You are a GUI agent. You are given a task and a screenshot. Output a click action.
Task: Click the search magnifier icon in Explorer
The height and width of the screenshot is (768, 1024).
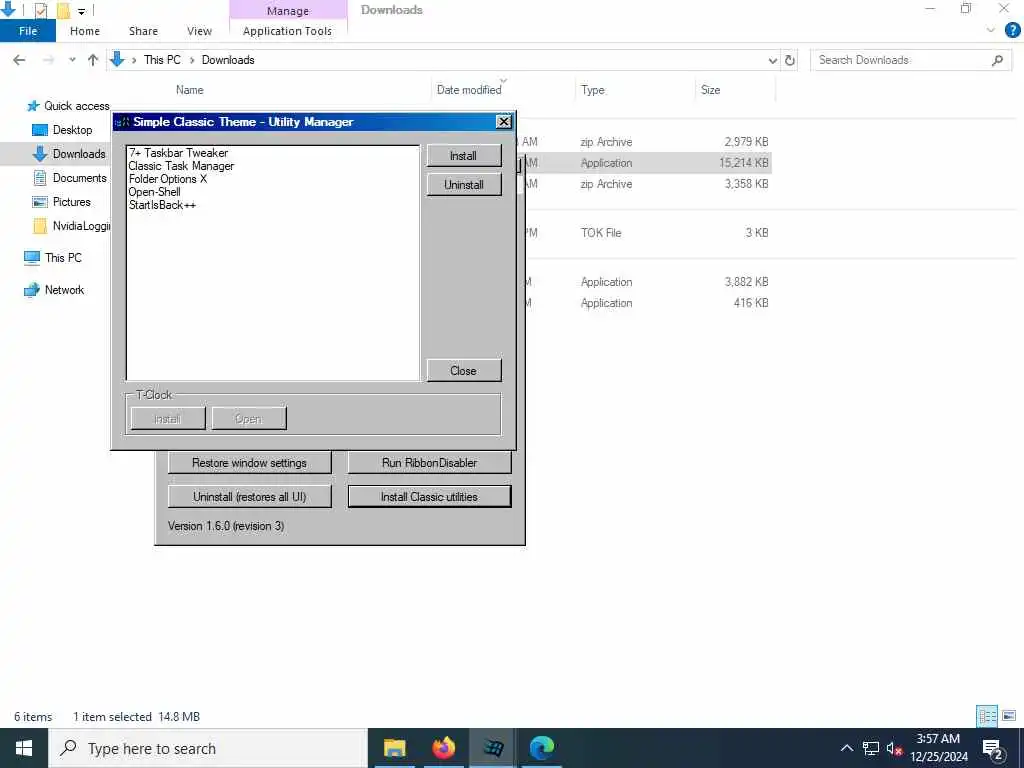997,60
